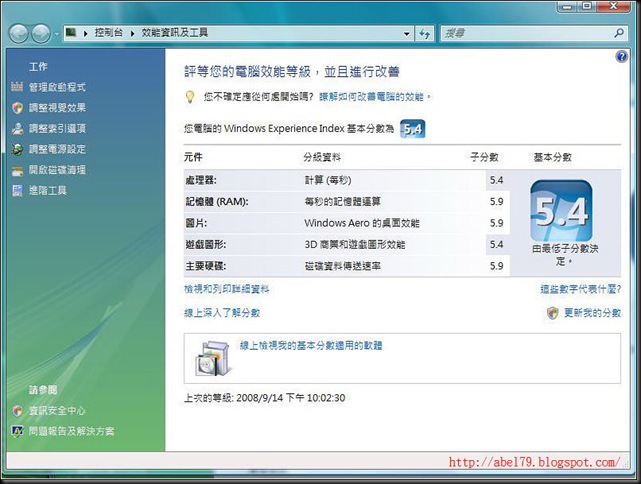The width and height of the screenshot is (641, 484).
Task: Click the icon beside 調整索引選項
Action: [17, 128]
